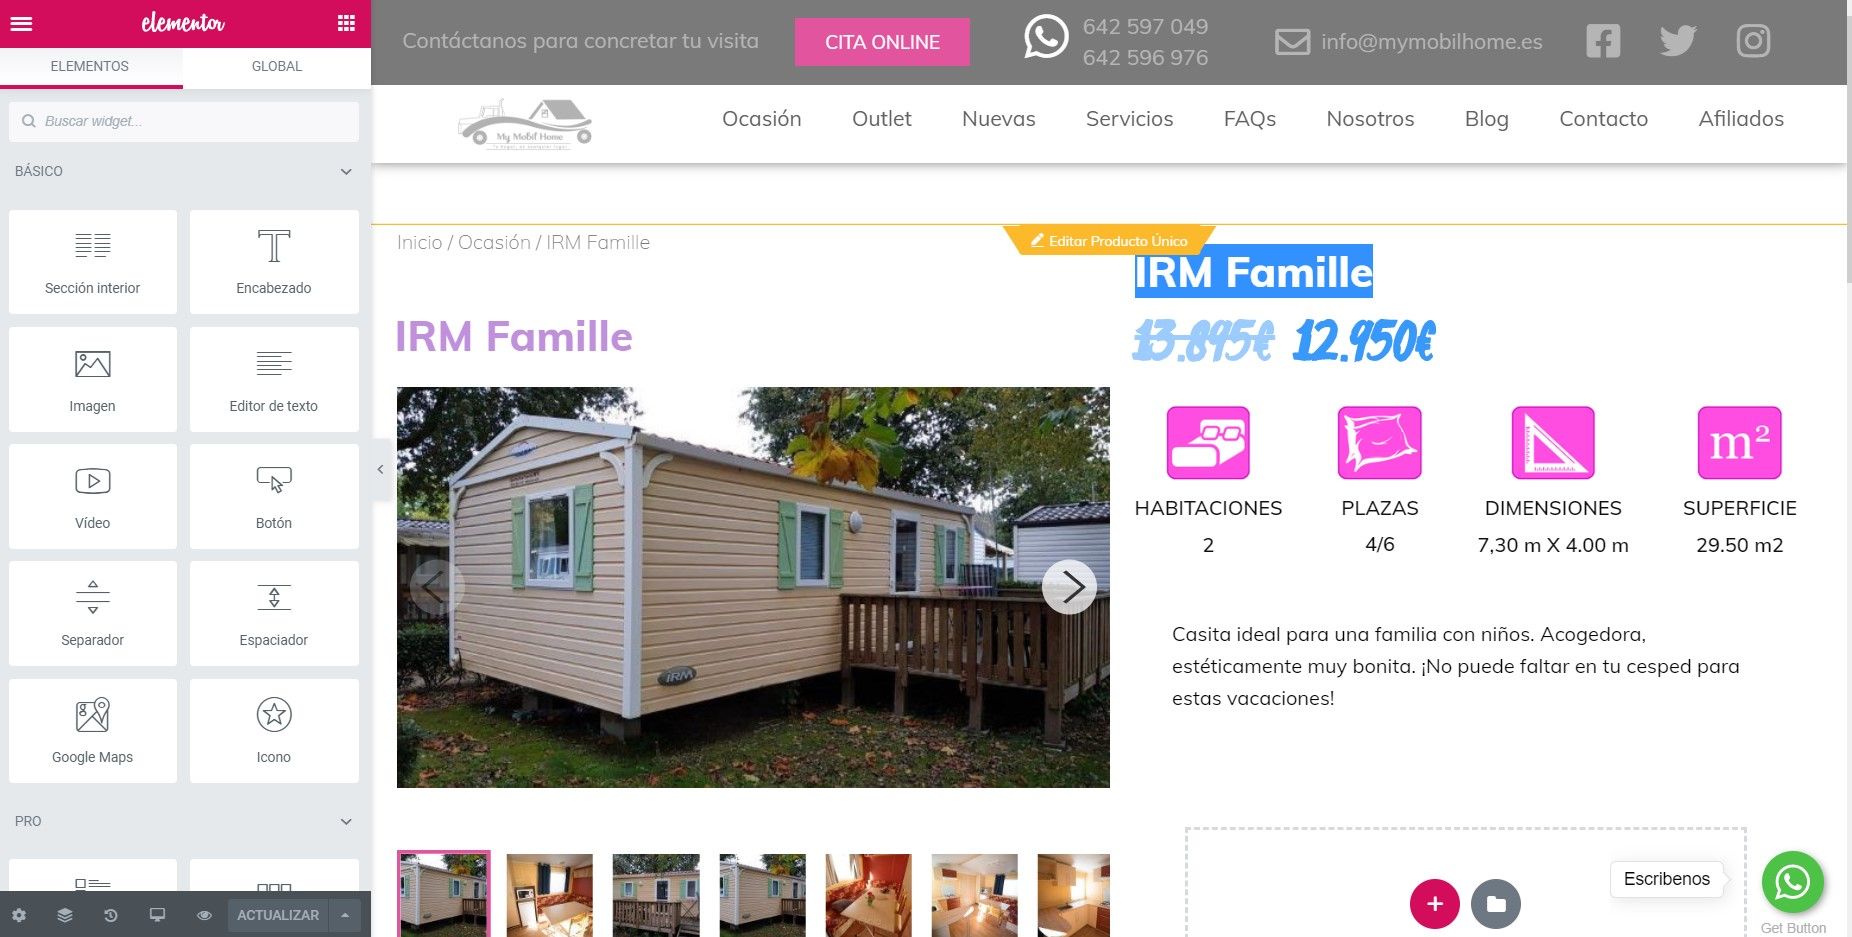Image resolution: width=1852 pixels, height=937 pixels.
Task: Switch to the GLOBAL tab
Action: (277, 66)
